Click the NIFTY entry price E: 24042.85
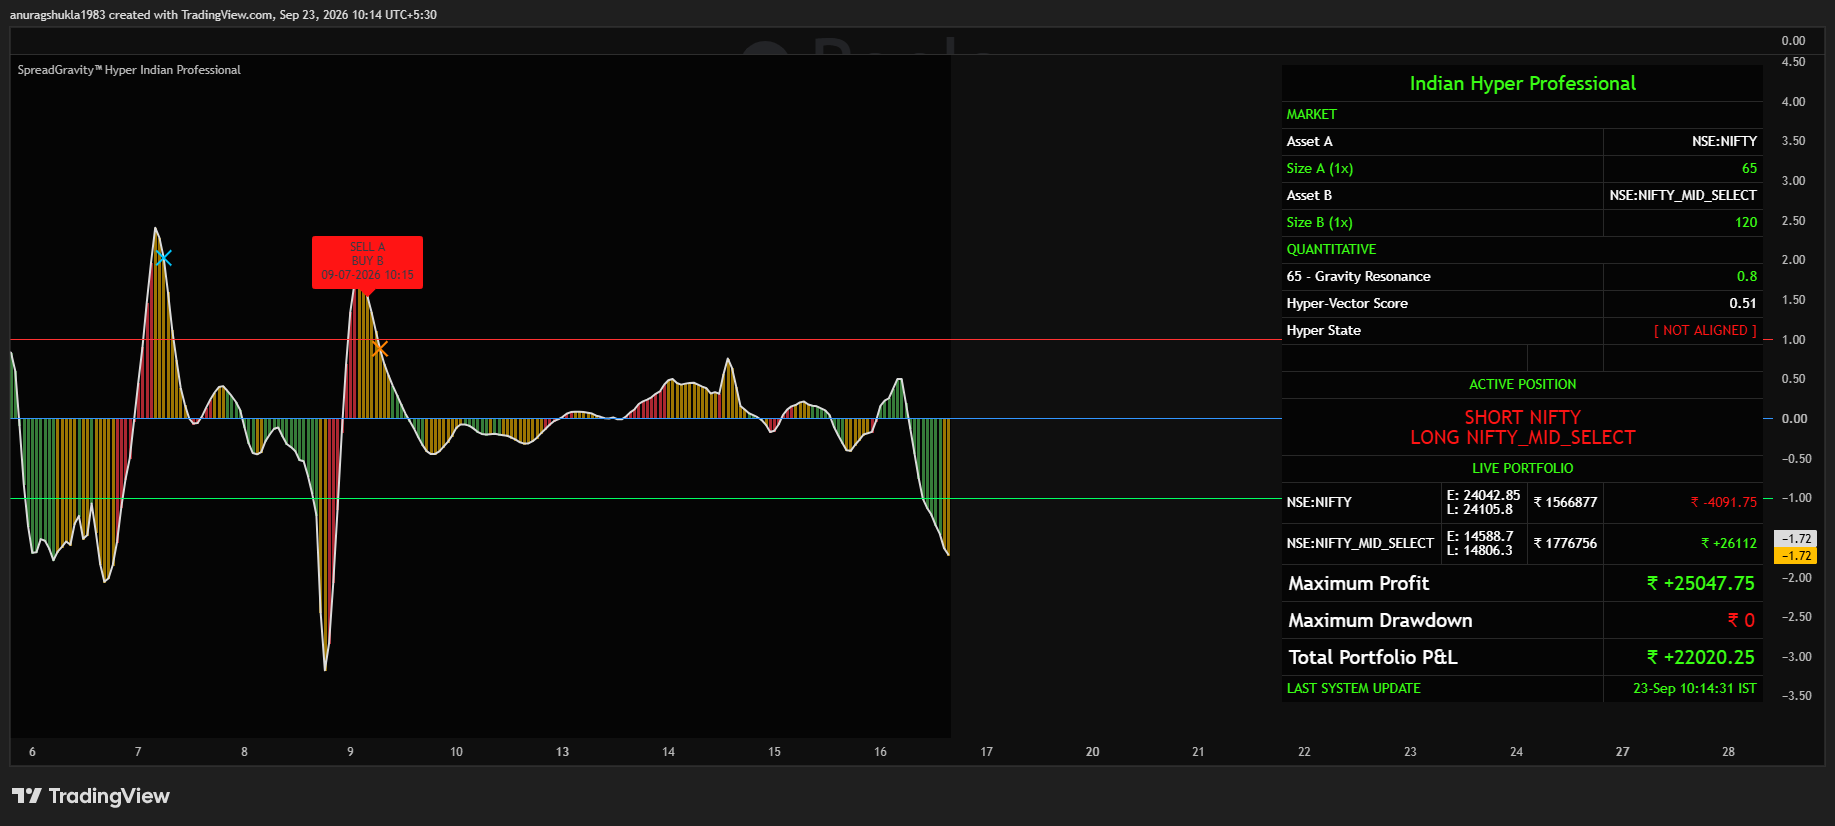The image size is (1835, 826). pos(1483,496)
